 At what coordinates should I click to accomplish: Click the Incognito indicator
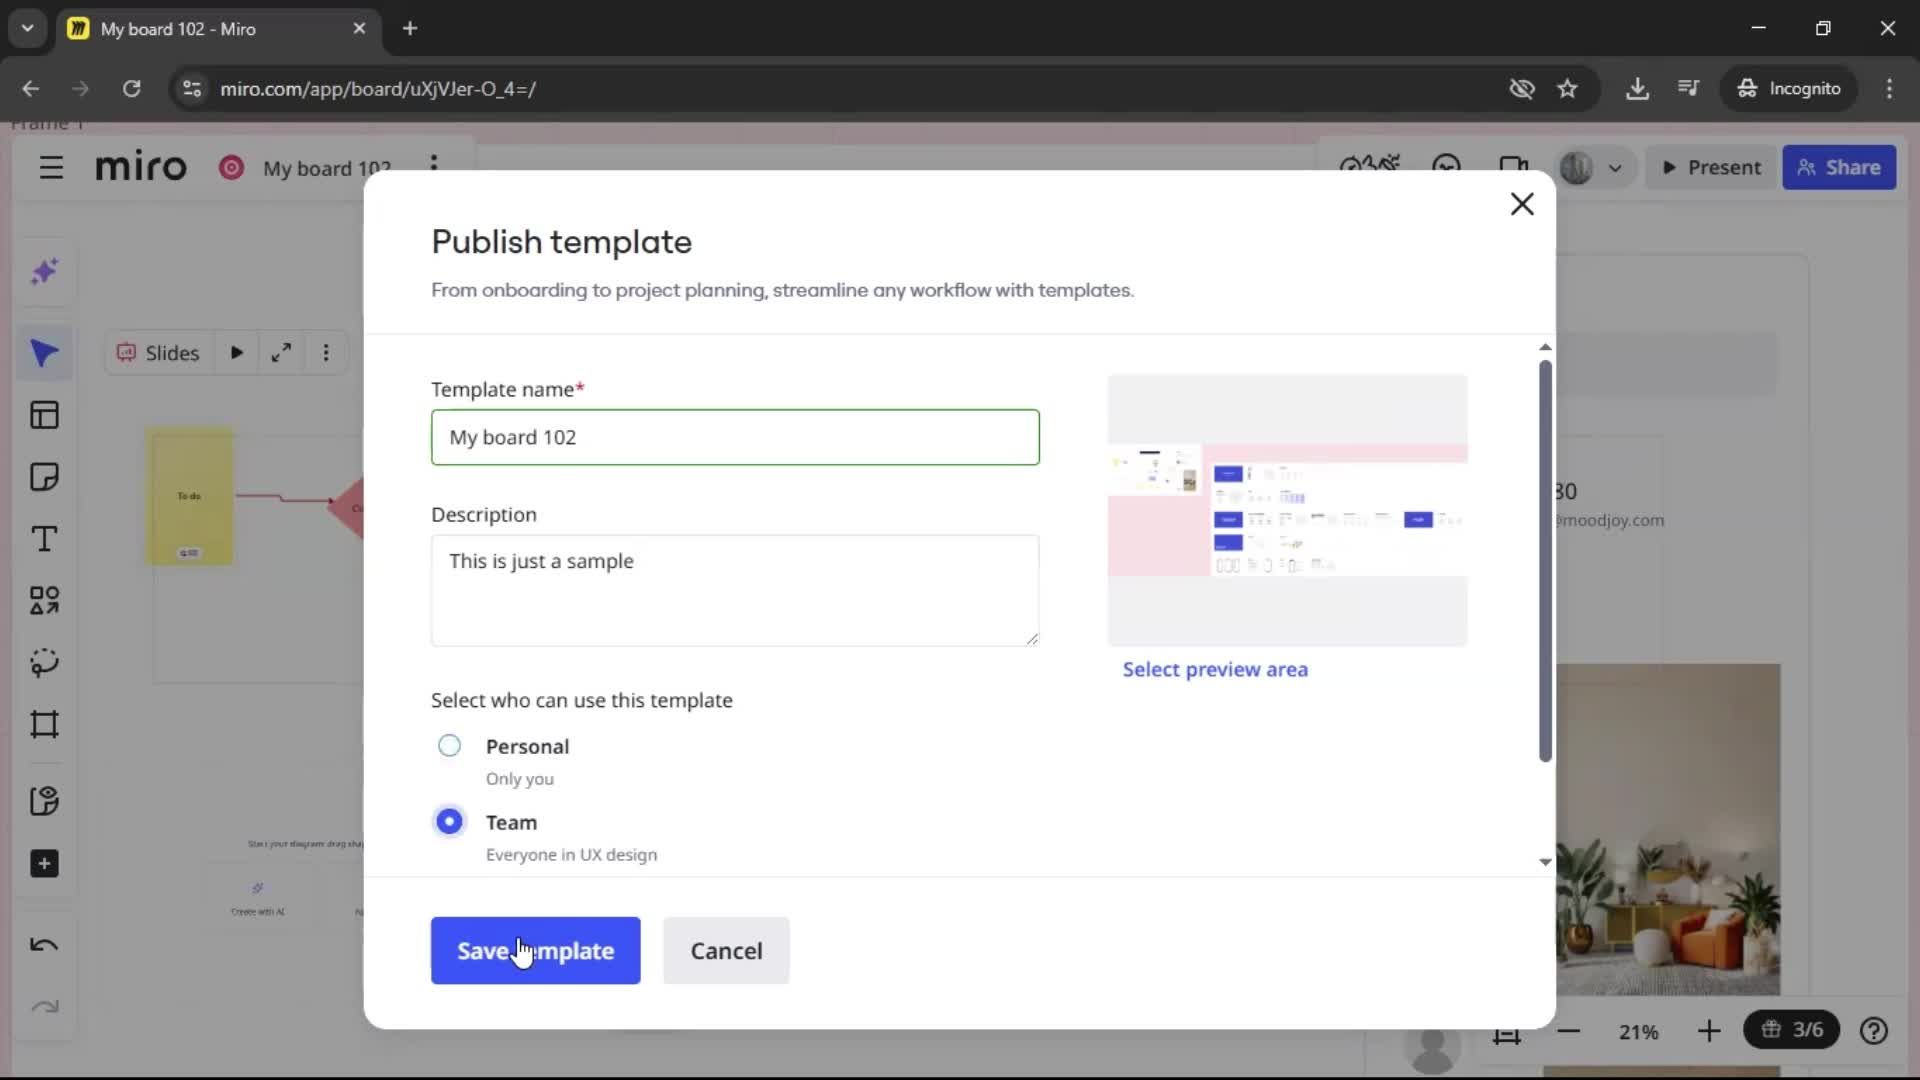(1789, 88)
